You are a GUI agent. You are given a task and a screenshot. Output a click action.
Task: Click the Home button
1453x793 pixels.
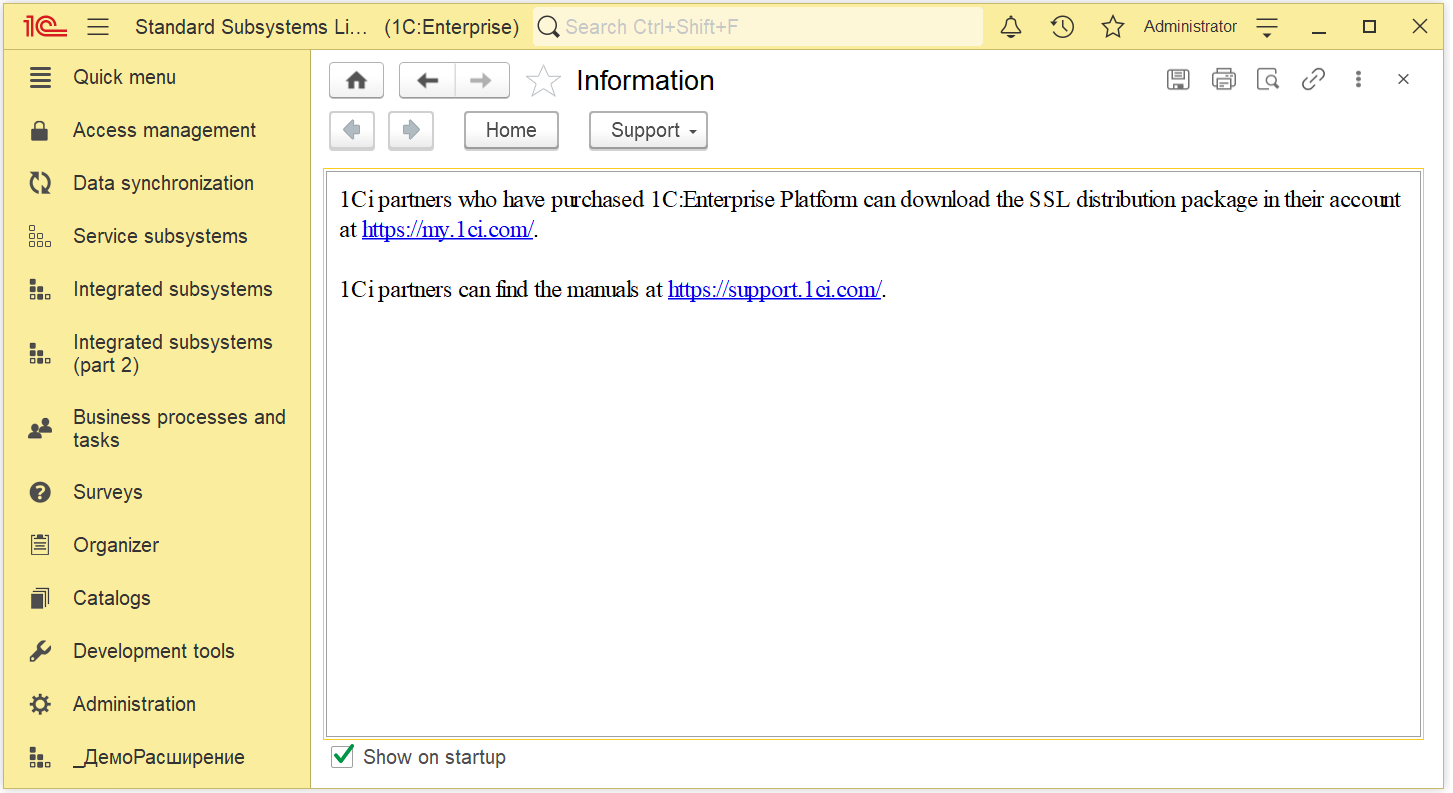[x=511, y=130]
